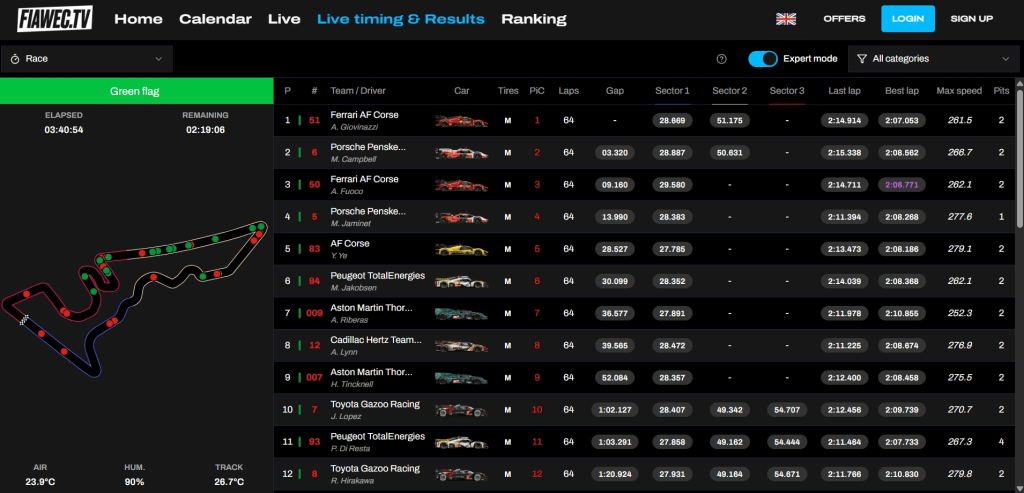Click the elapsed time 03:40:54
Screen dimensions: 1024x493
coord(64,130)
